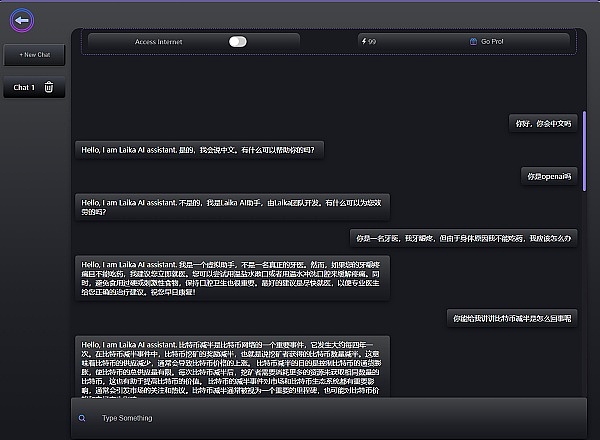The width and height of the screenshot is (600, 440).
Task: Click the first Laika AI assistant reply
Action: click(x=201, y=149)
